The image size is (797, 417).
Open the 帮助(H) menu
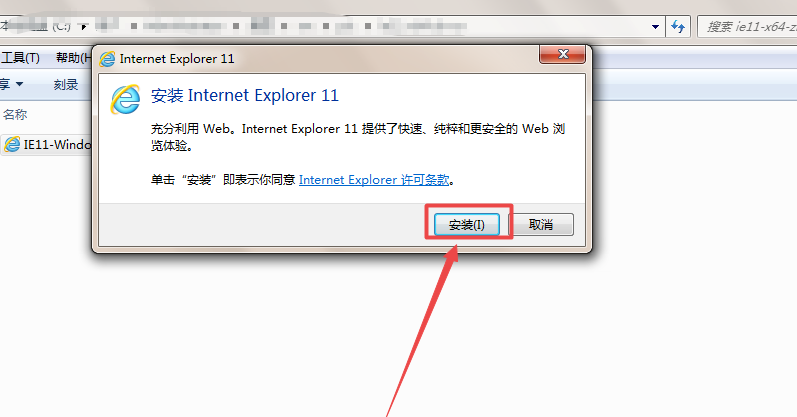(x=73, y=58)
